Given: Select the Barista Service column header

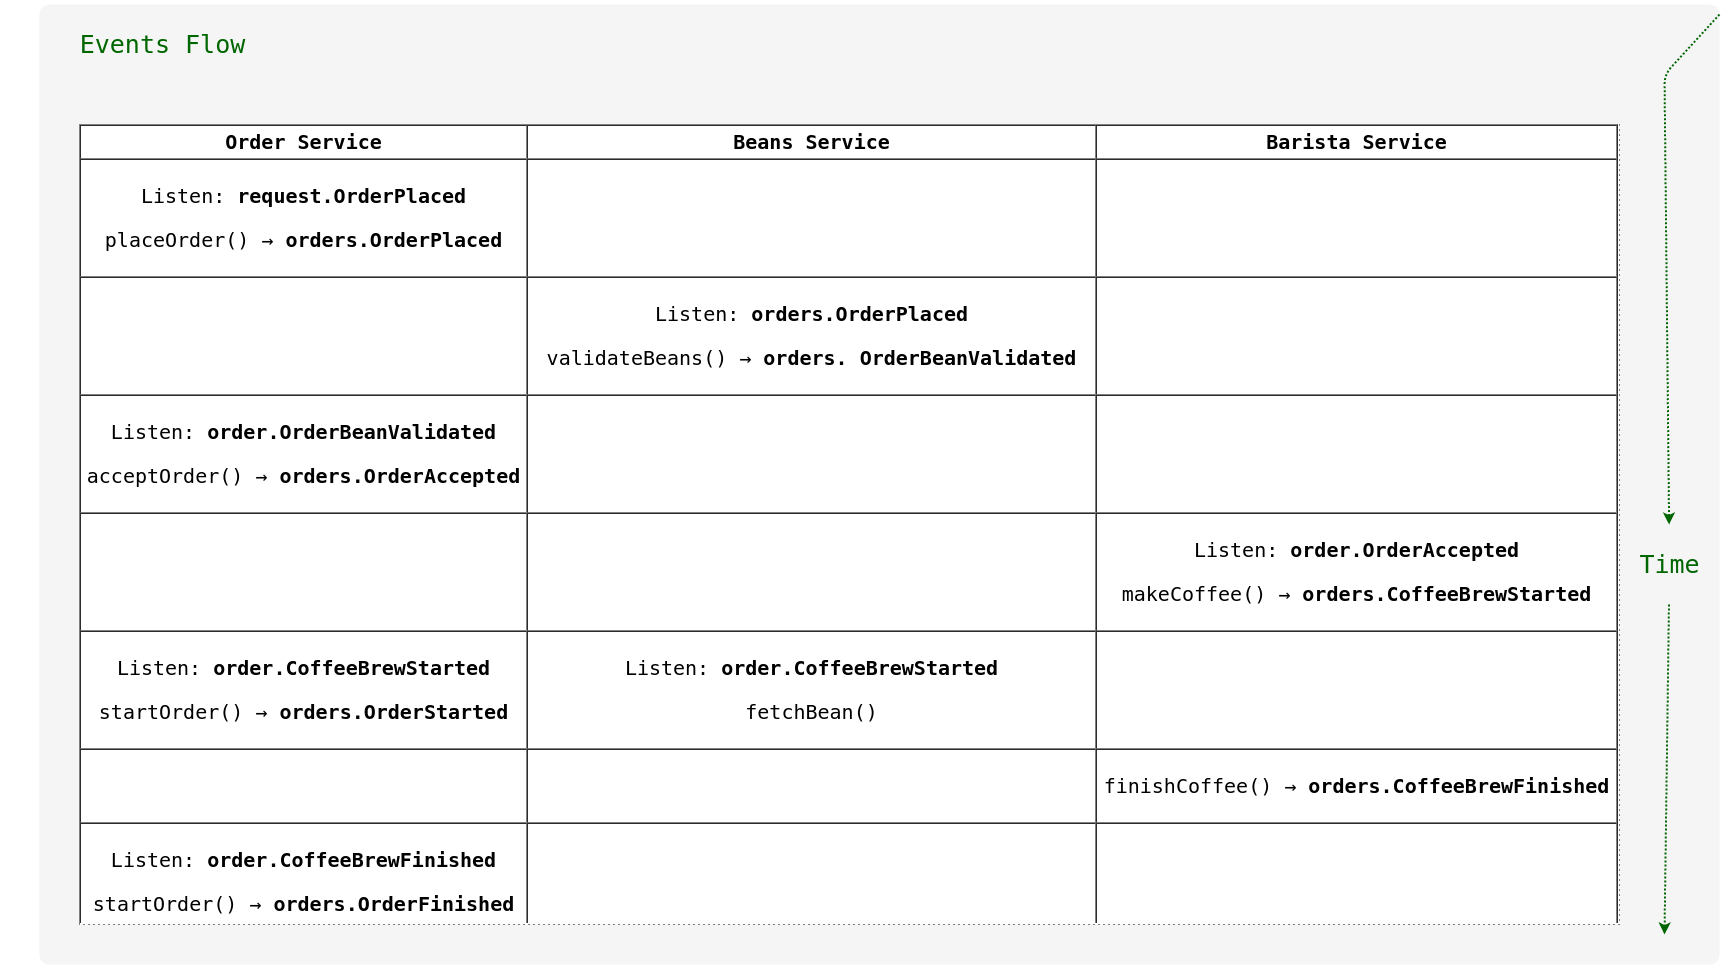Looking at the screenshot, I should pyautogui.click(x=1355, y=142).
